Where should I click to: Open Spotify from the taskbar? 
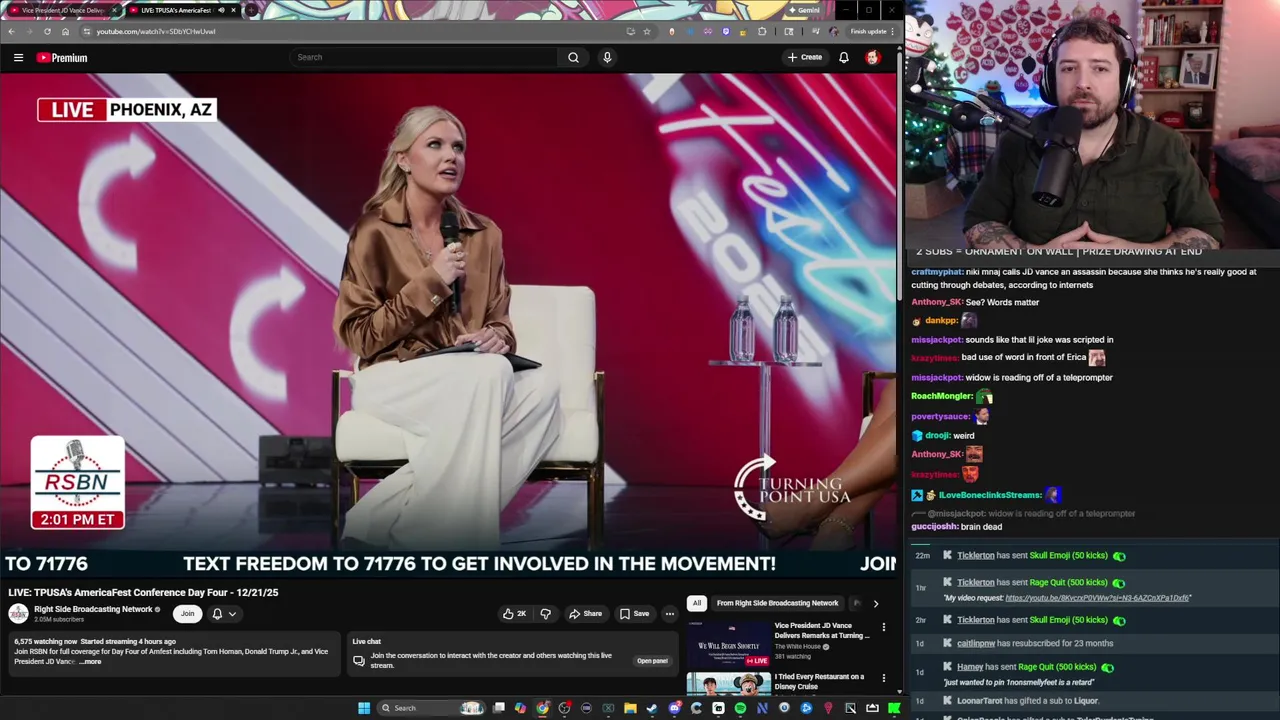pyautogui.click(x=740, y=708)
